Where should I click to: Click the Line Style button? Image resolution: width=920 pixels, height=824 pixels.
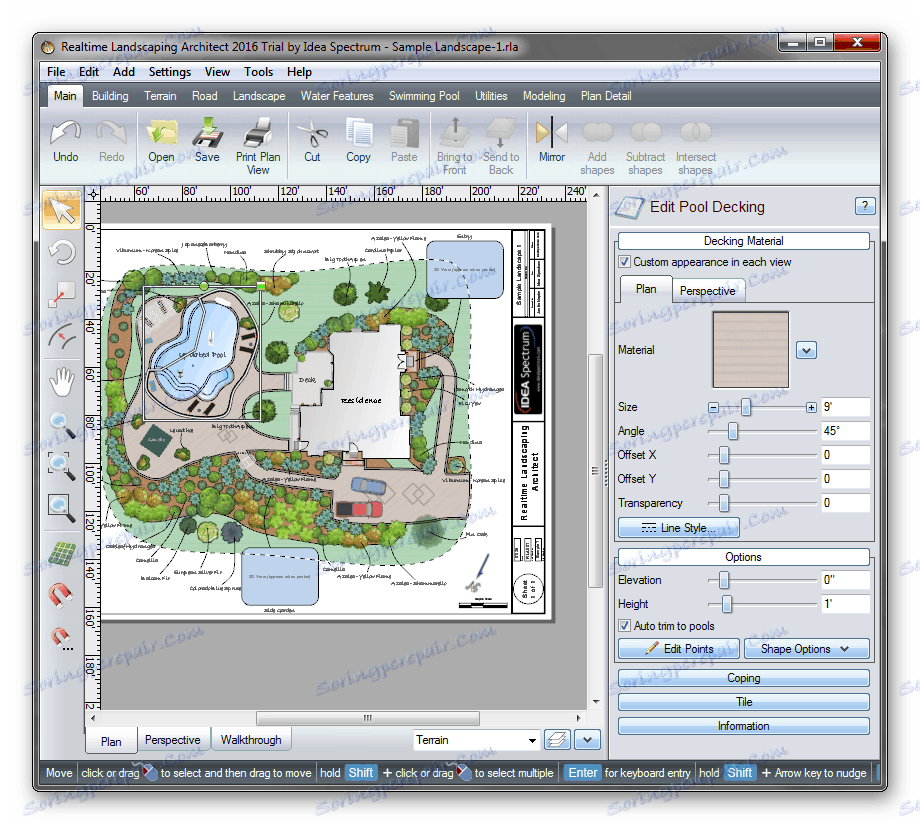point(678,528)
